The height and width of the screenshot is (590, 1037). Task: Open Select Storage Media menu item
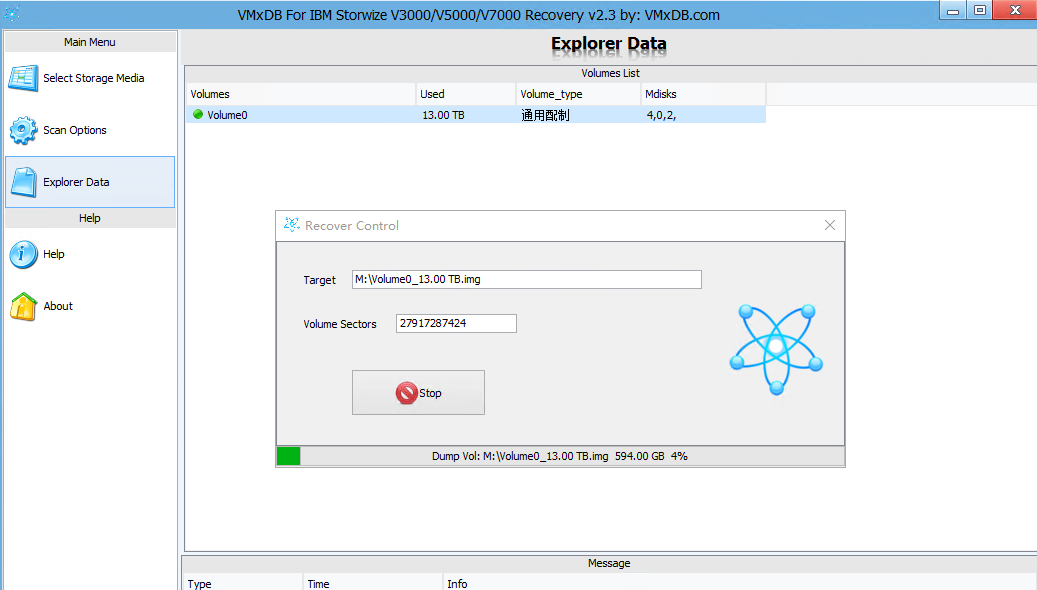click(90, 78)
